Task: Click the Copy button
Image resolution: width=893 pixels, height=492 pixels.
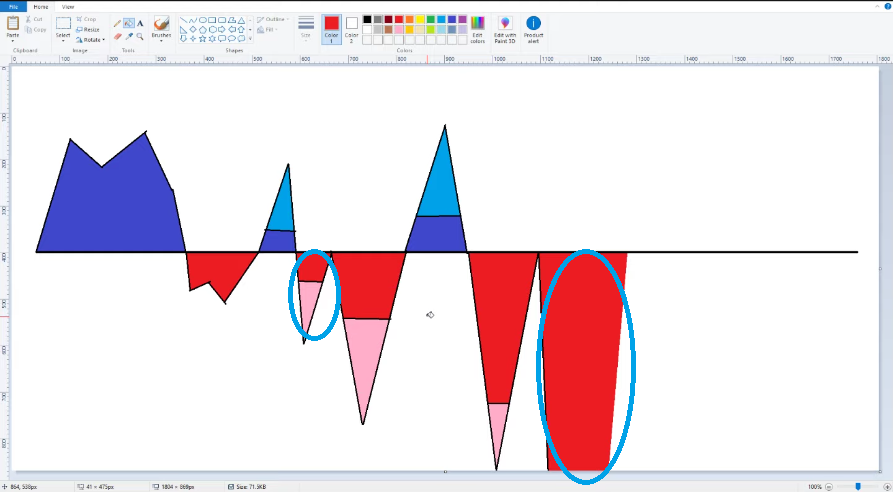Action: pyautogui.click(x=35, y=30)
